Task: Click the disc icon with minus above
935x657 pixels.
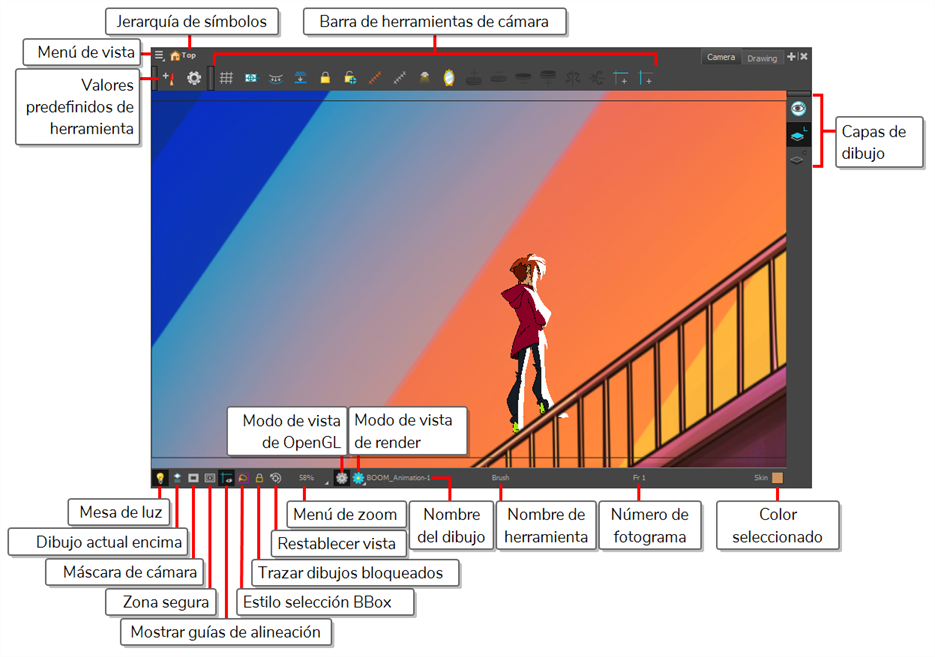Action: click(x=499, y=78)
